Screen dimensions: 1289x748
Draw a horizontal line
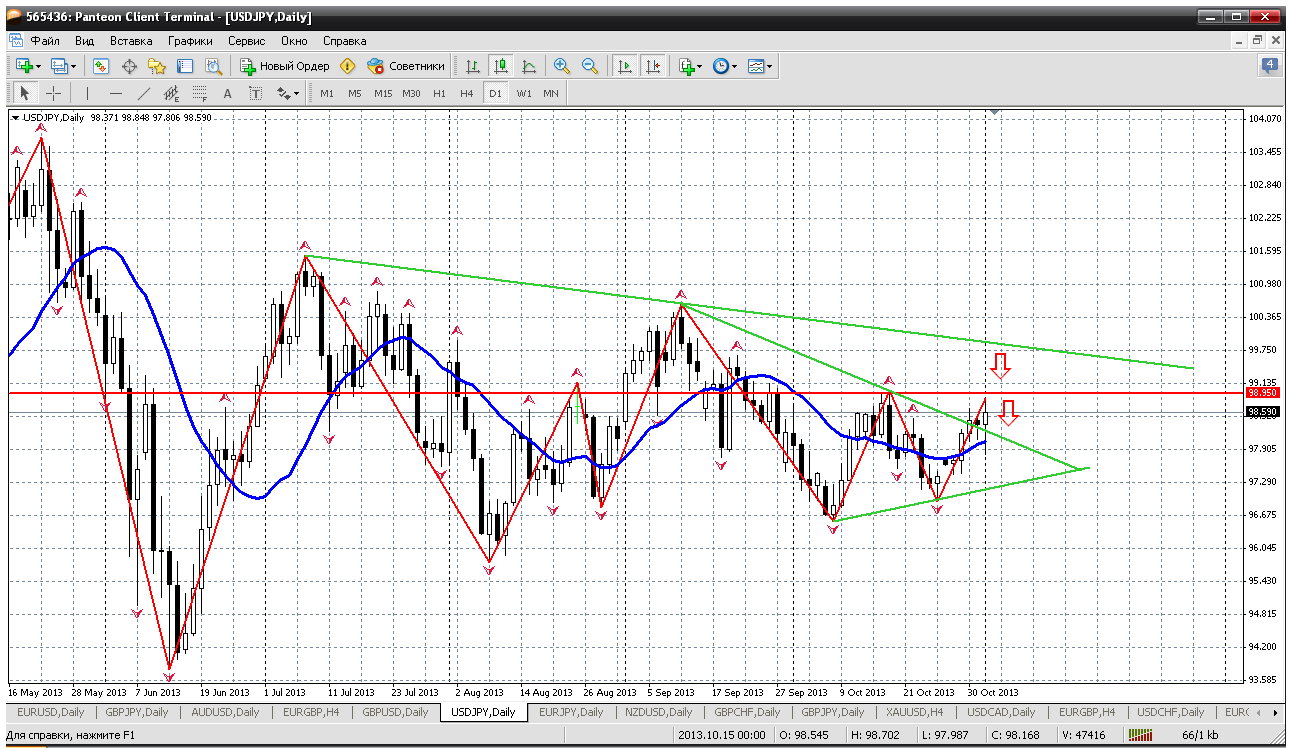coord(116,93)
